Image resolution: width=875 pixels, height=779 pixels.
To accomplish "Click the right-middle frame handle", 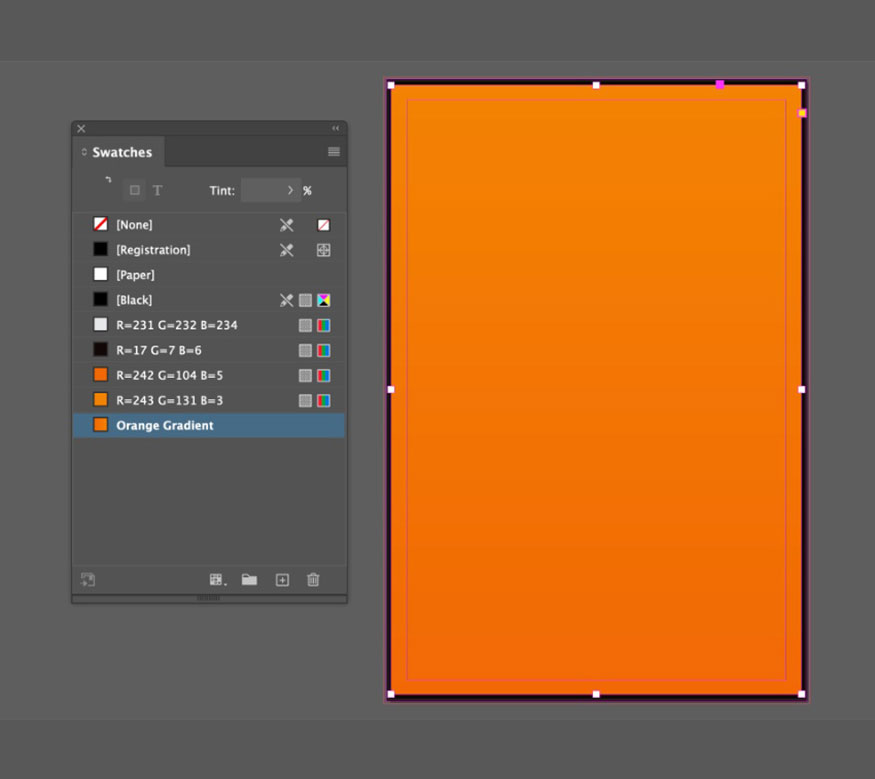I will click(x=802, y=390).
